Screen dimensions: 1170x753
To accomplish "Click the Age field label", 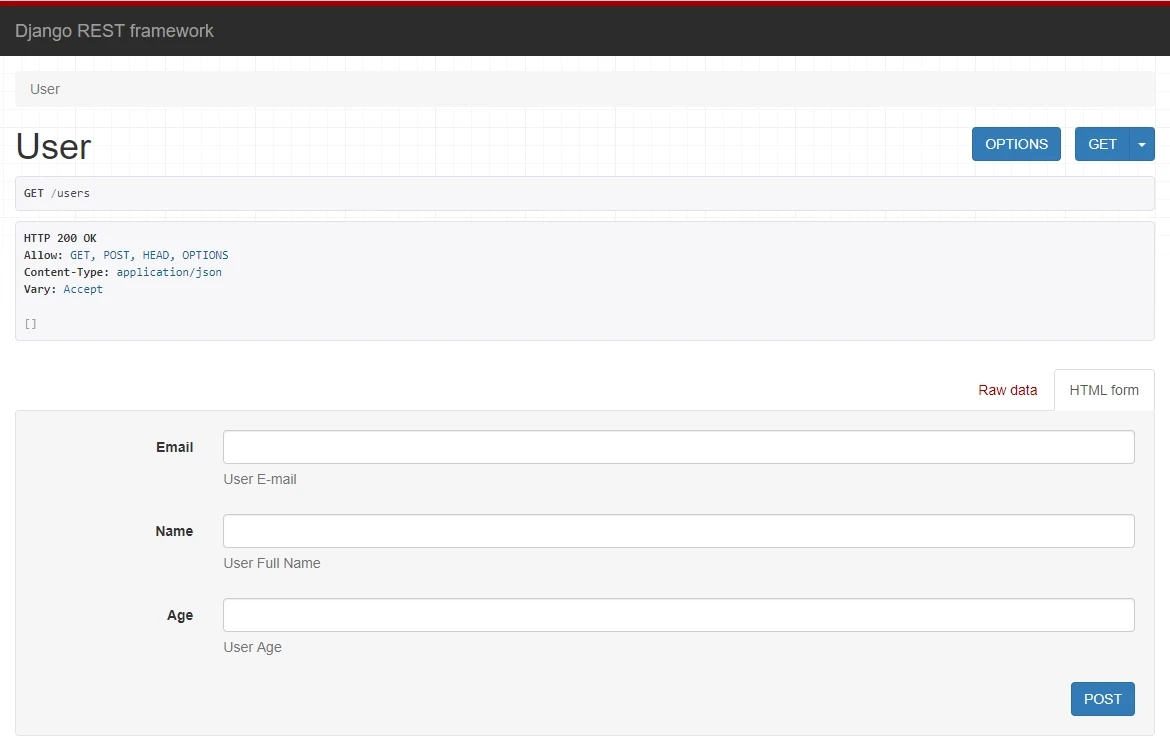I will pyautogui.click(x=180, y=615).
